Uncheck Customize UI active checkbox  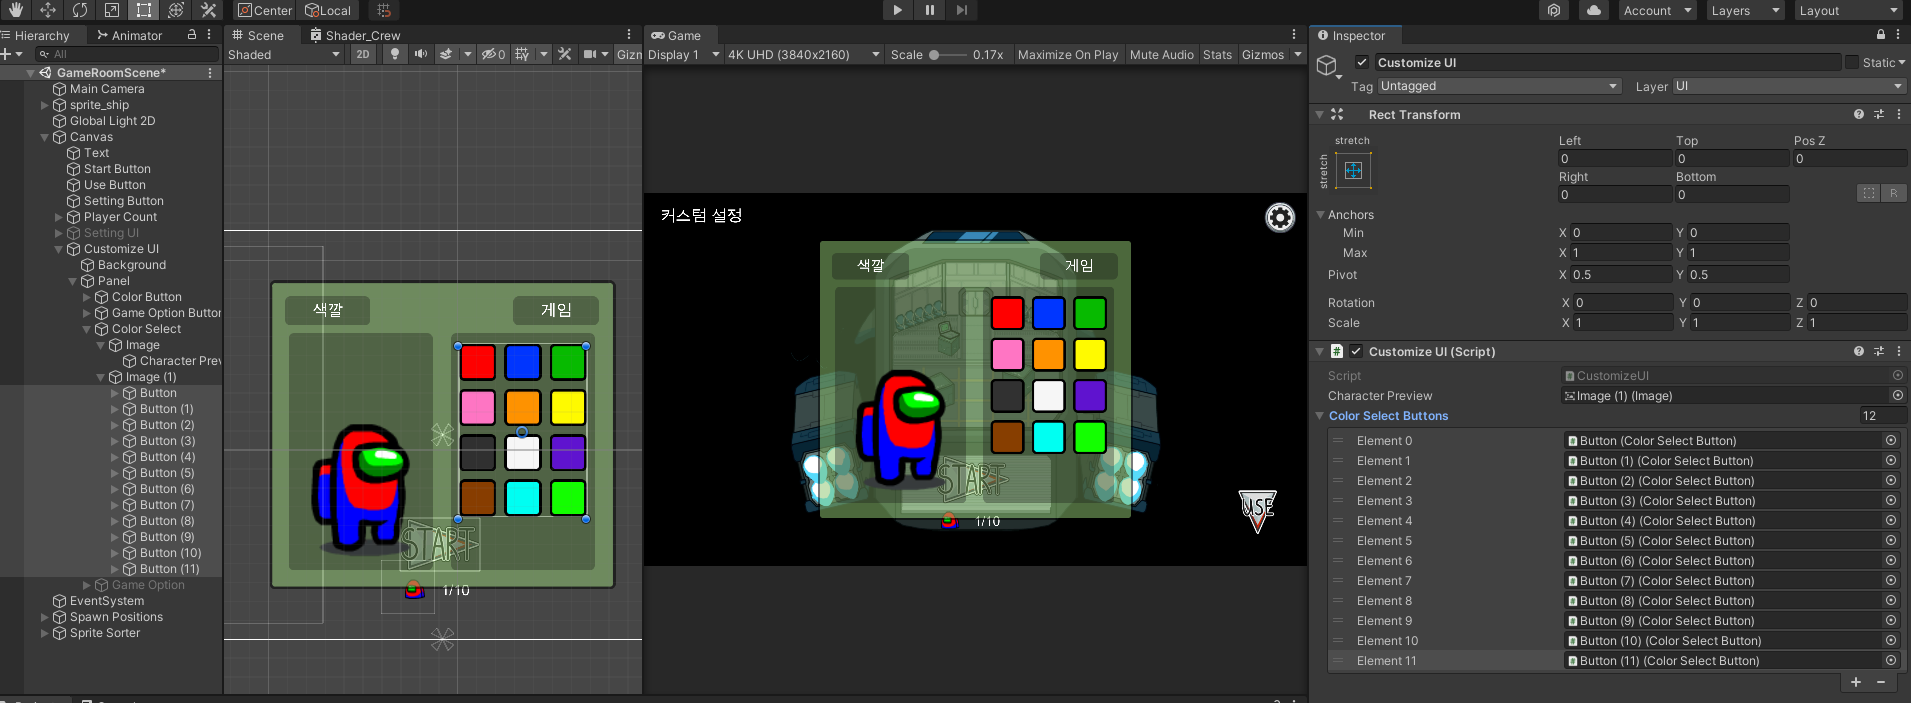tap(1361, 62)
